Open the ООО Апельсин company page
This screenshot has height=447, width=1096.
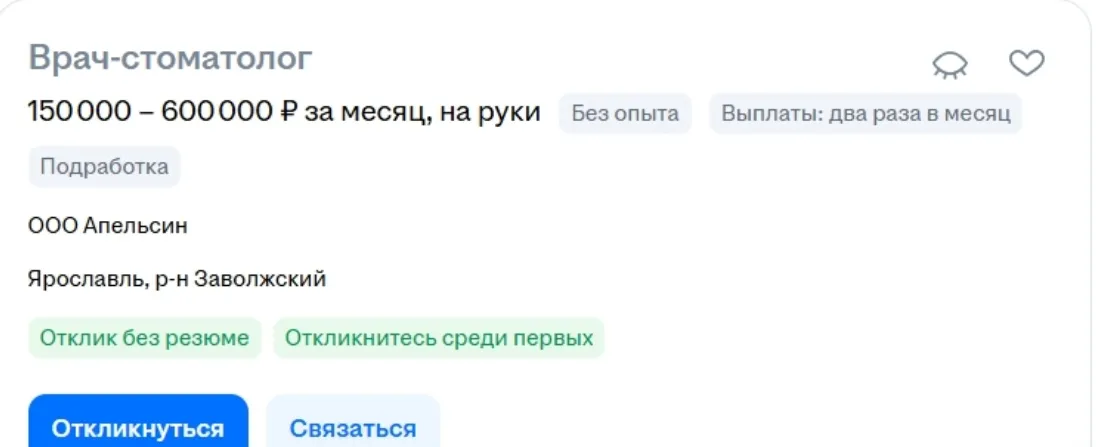click(108, 226)
